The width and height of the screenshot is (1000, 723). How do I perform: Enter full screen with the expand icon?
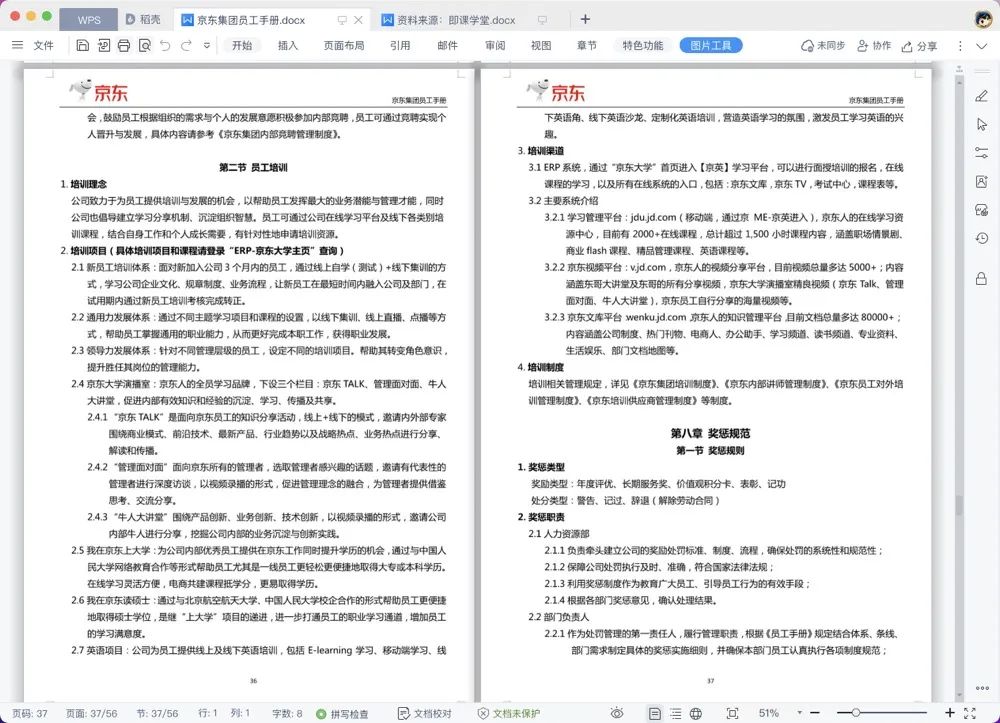(x=970, y=713)
